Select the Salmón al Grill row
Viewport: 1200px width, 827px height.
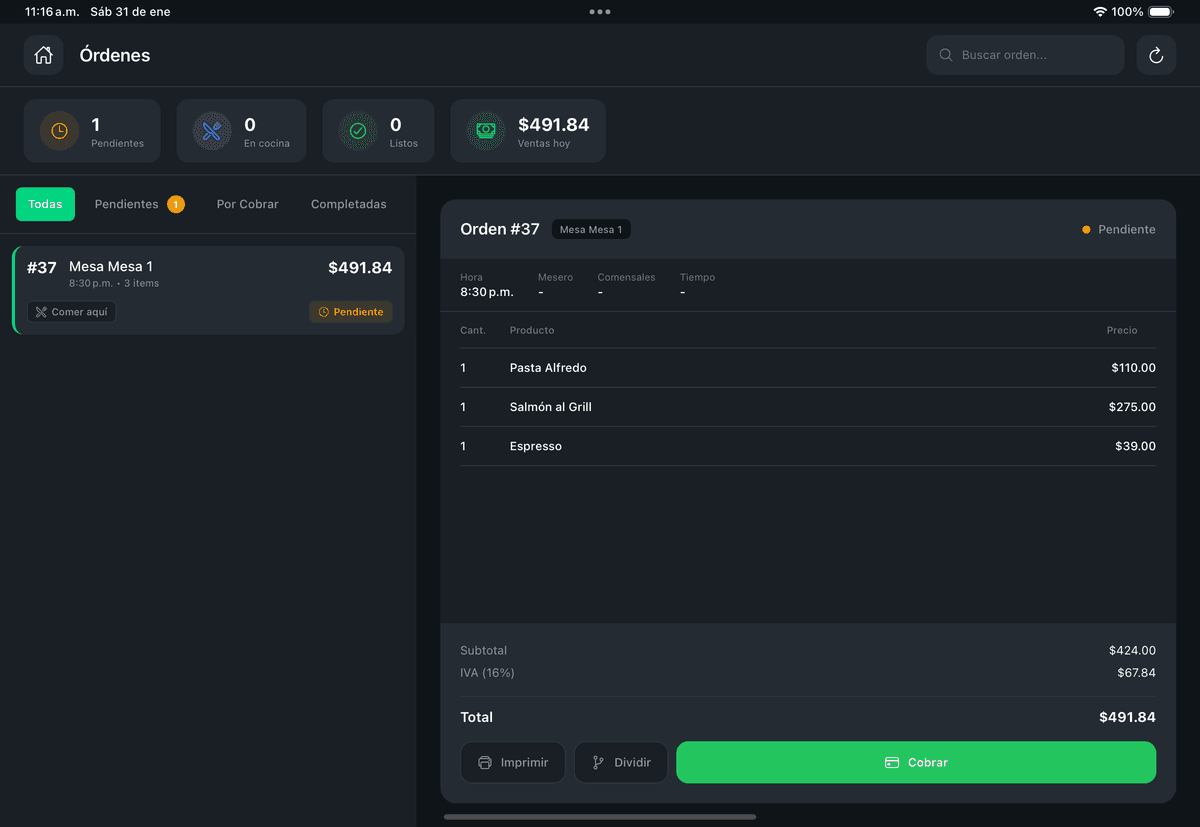807,407
